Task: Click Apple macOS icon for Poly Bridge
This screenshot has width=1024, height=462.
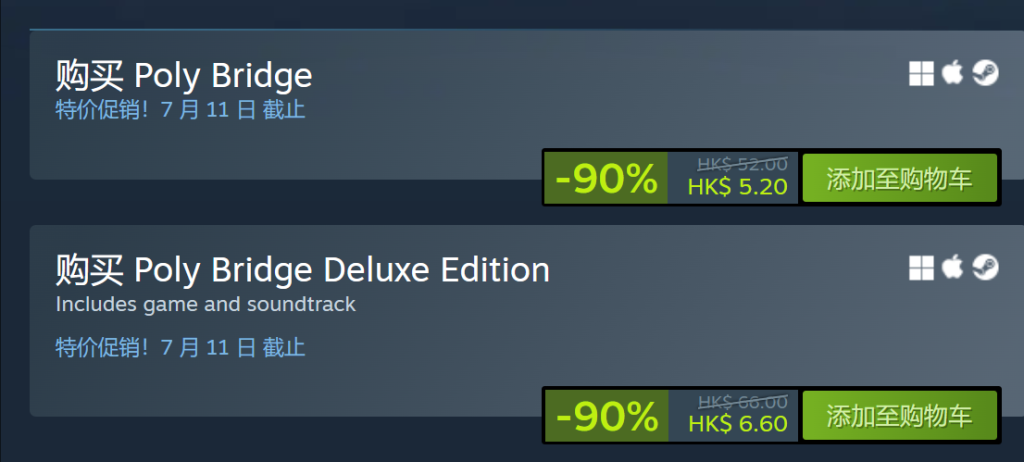Action: coord(952,73)
